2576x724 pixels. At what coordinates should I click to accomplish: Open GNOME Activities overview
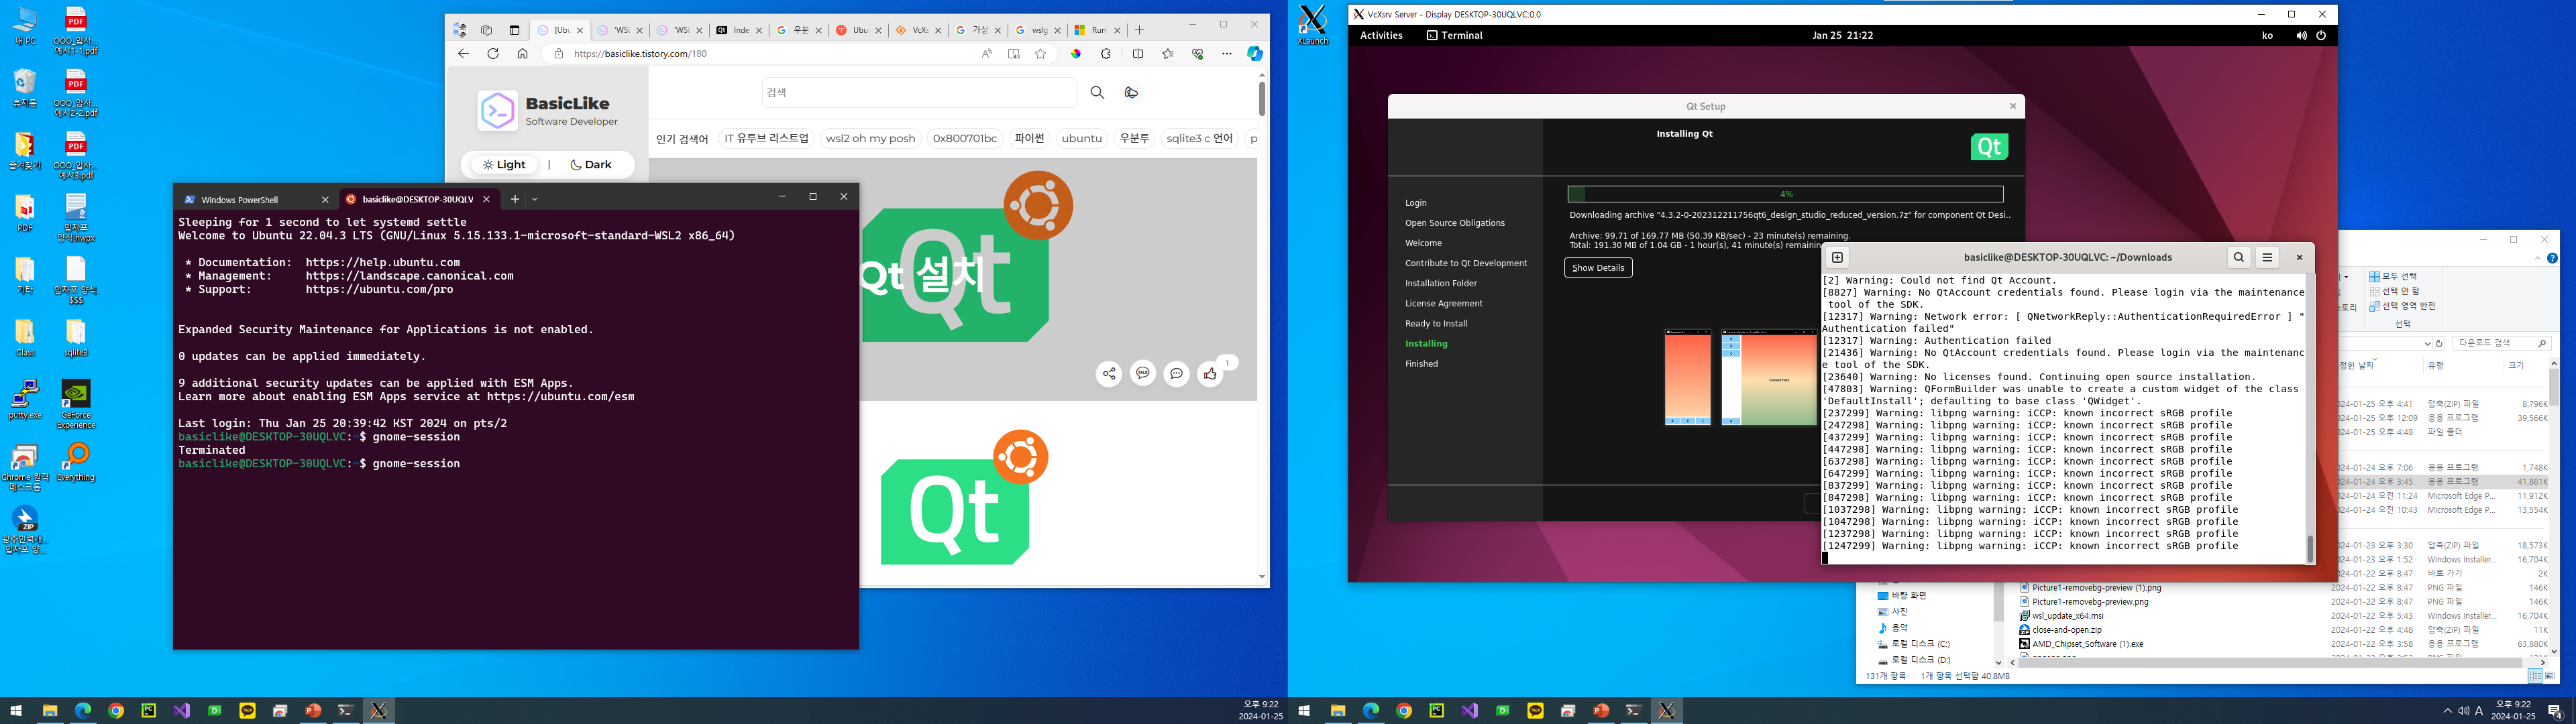pos(1381,35)
